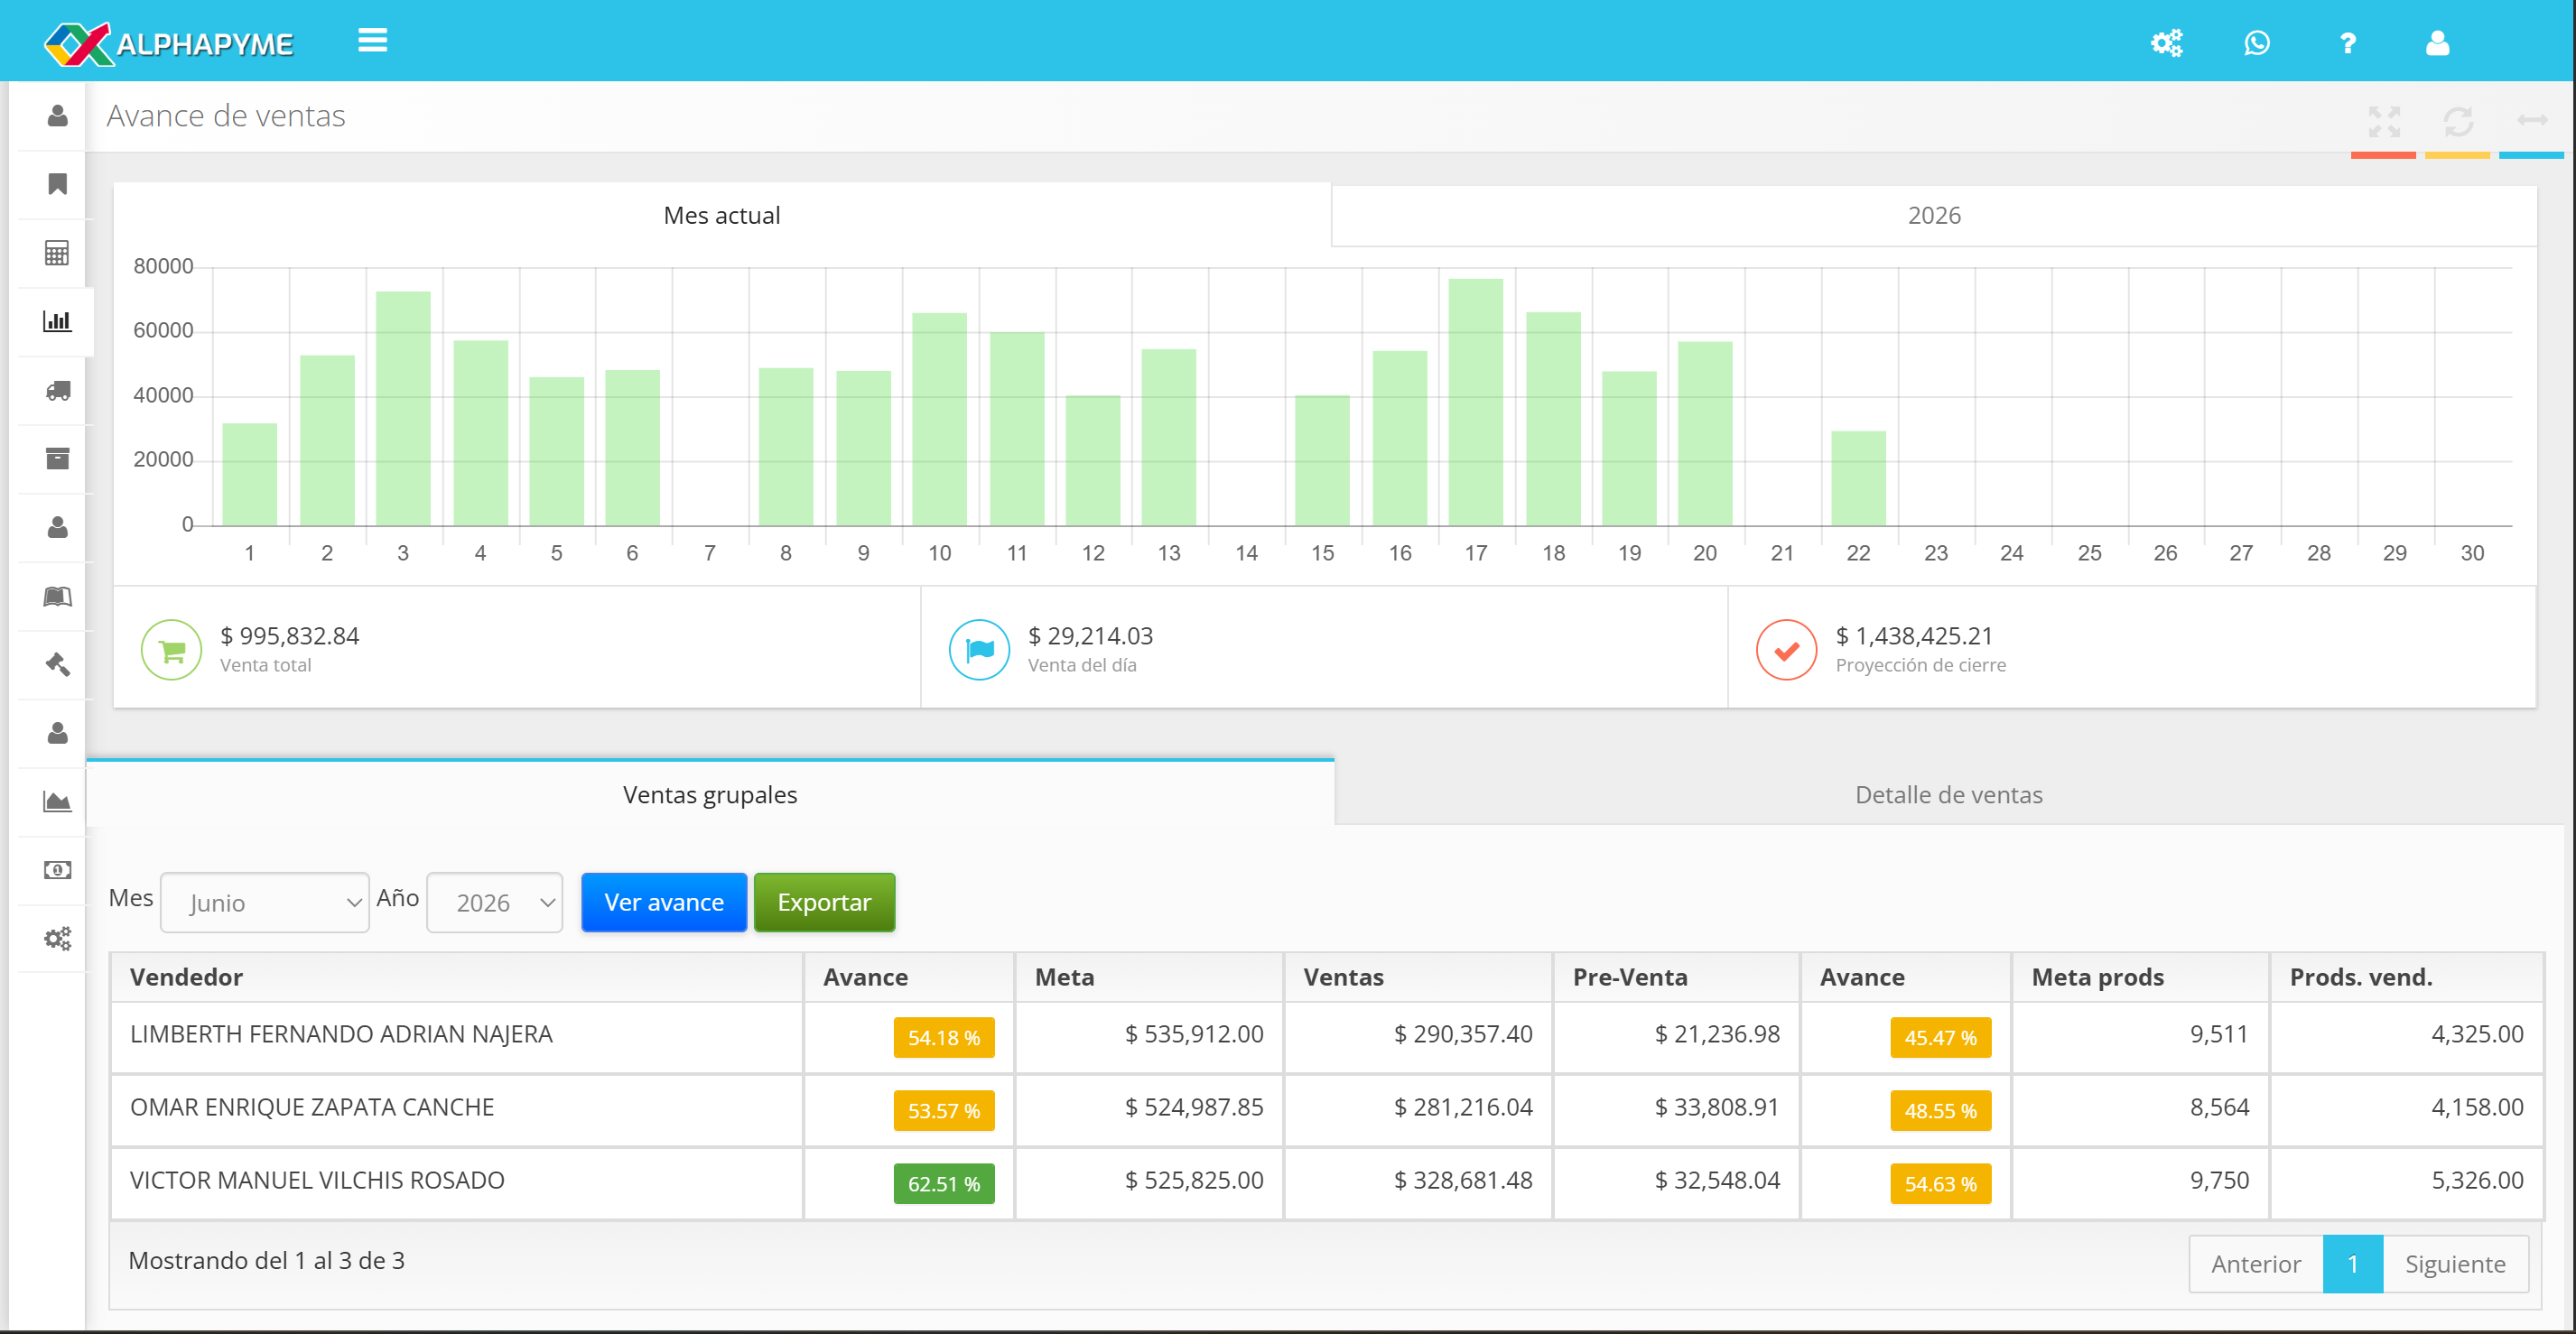Viewport: 2576px width, 1334px height.
Task: Open the user profile icon in top bar
Action: [2438, 43]
